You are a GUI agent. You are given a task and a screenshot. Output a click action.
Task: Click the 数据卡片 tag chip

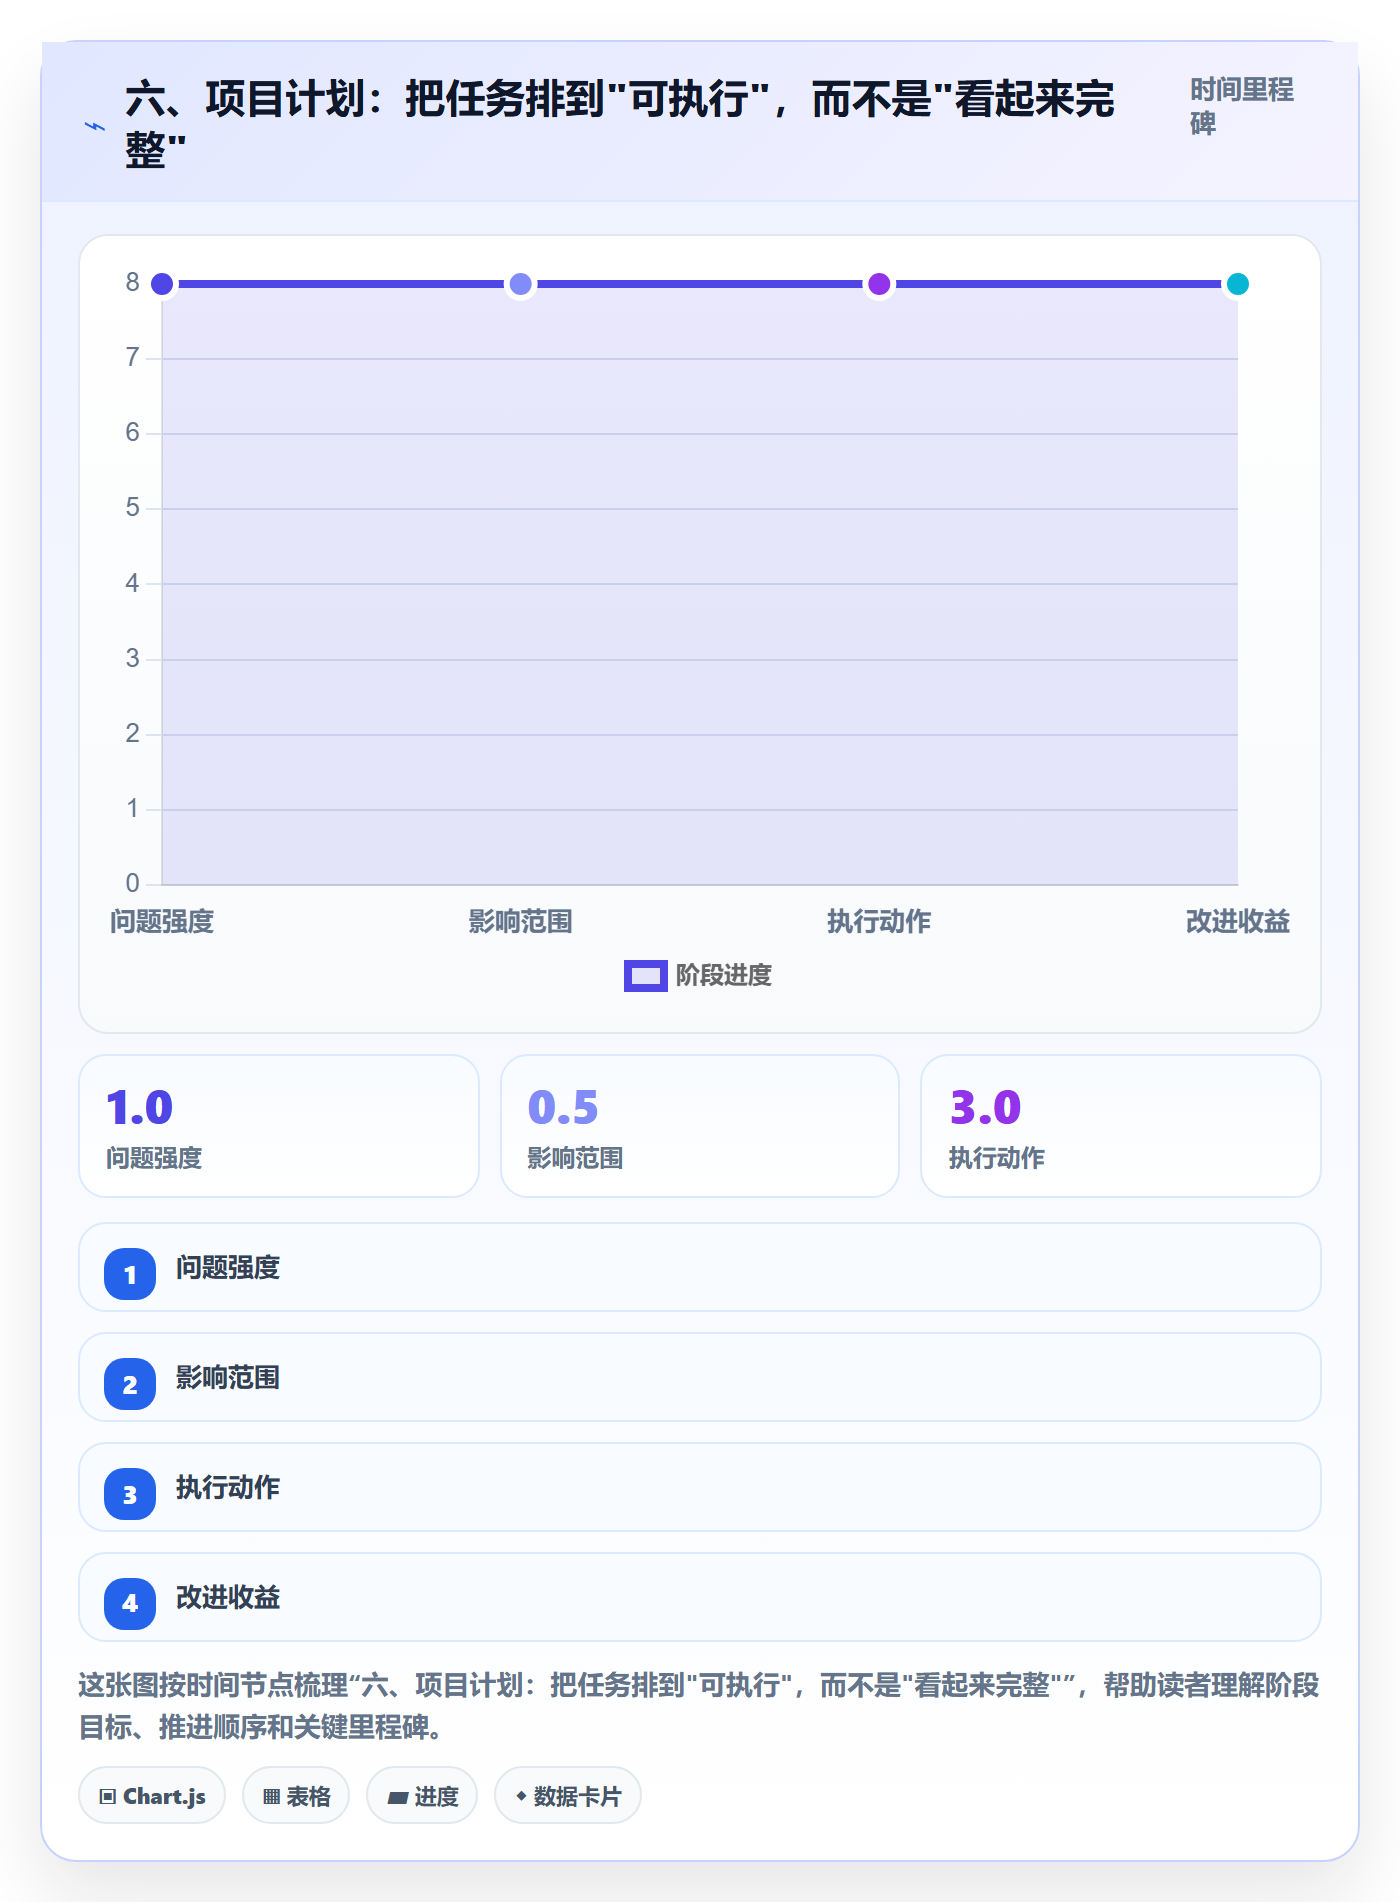(x=568, y=1796)
